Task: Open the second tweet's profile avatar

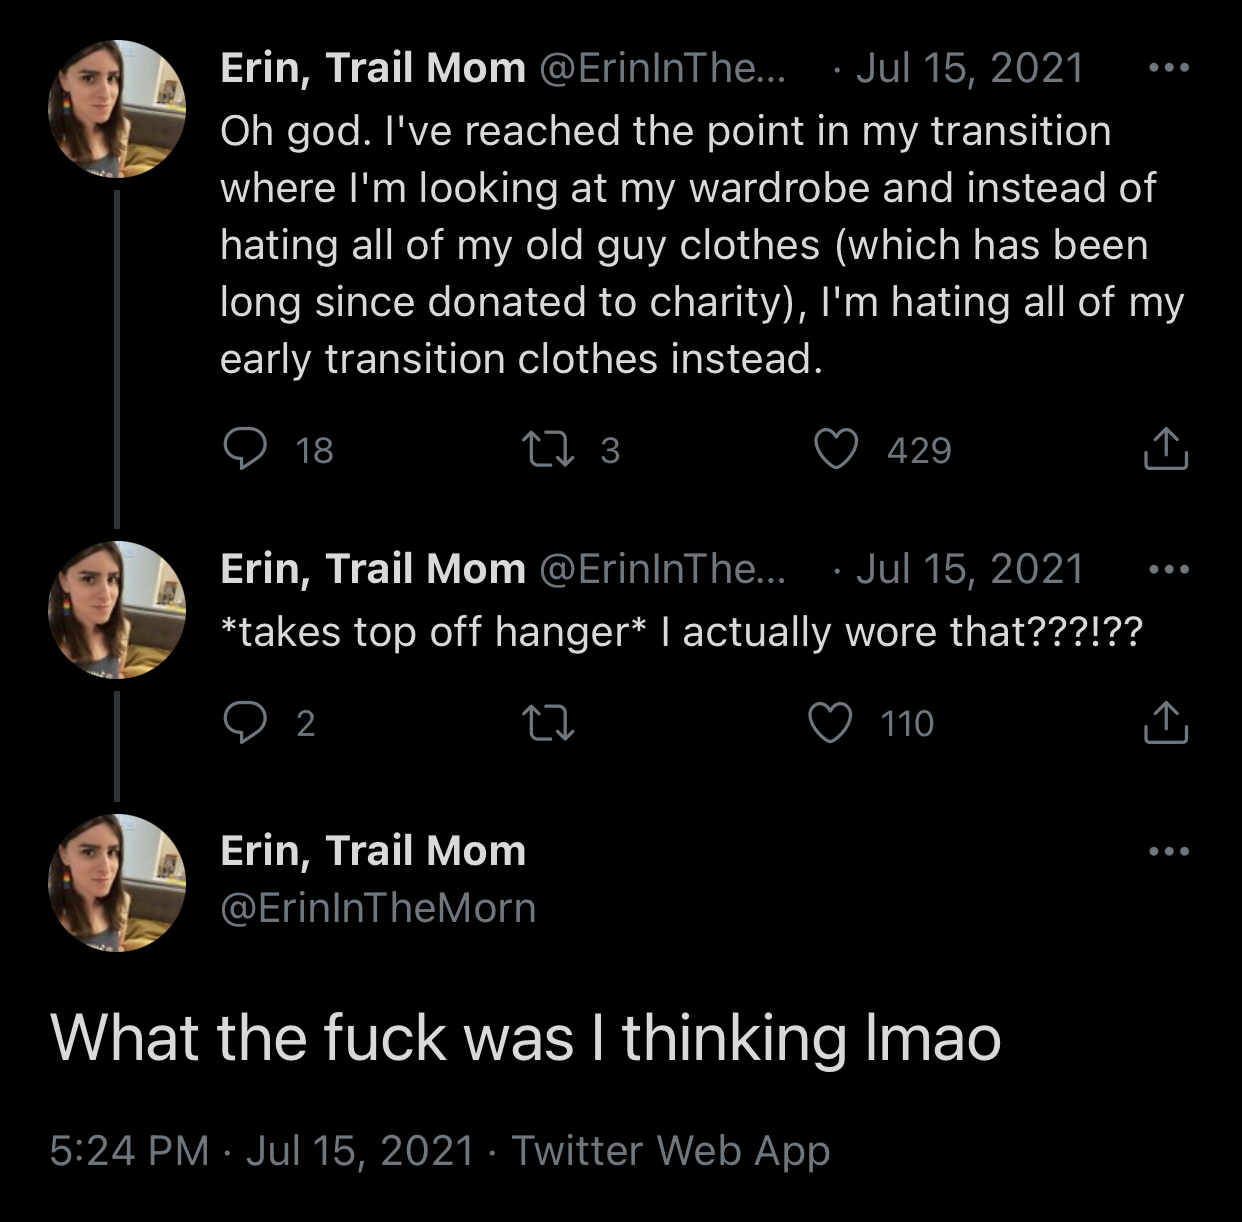Action: tap(117, 610)
